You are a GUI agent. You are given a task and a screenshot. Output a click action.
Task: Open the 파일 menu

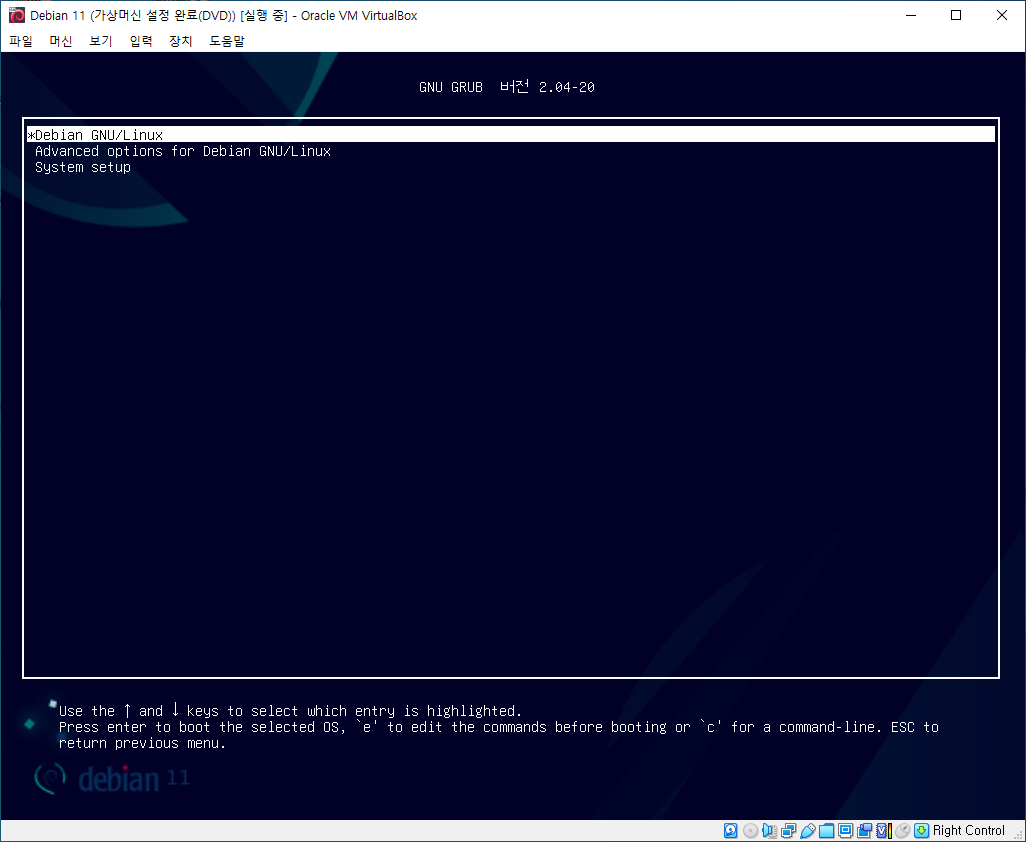tap(21, 41)
